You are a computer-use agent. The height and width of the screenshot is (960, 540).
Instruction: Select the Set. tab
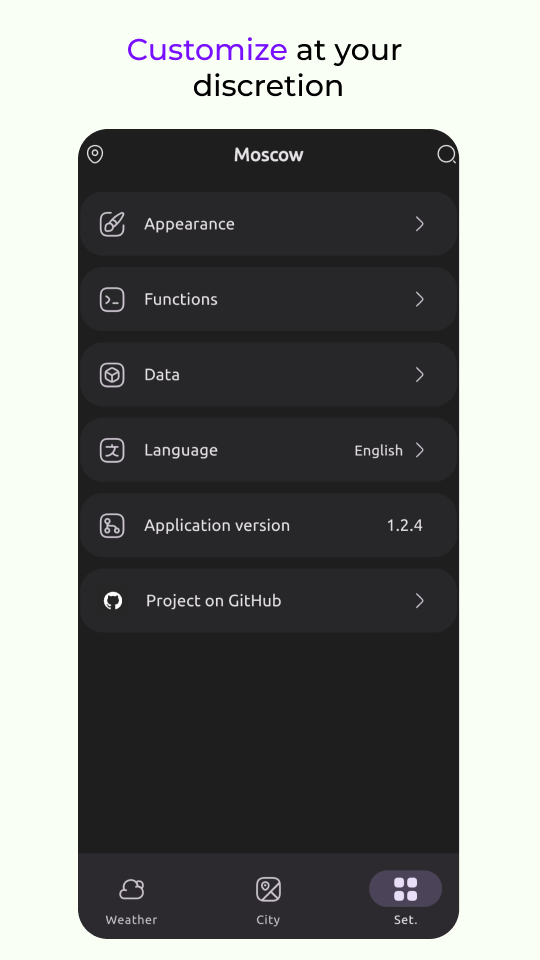coord(405,898)
